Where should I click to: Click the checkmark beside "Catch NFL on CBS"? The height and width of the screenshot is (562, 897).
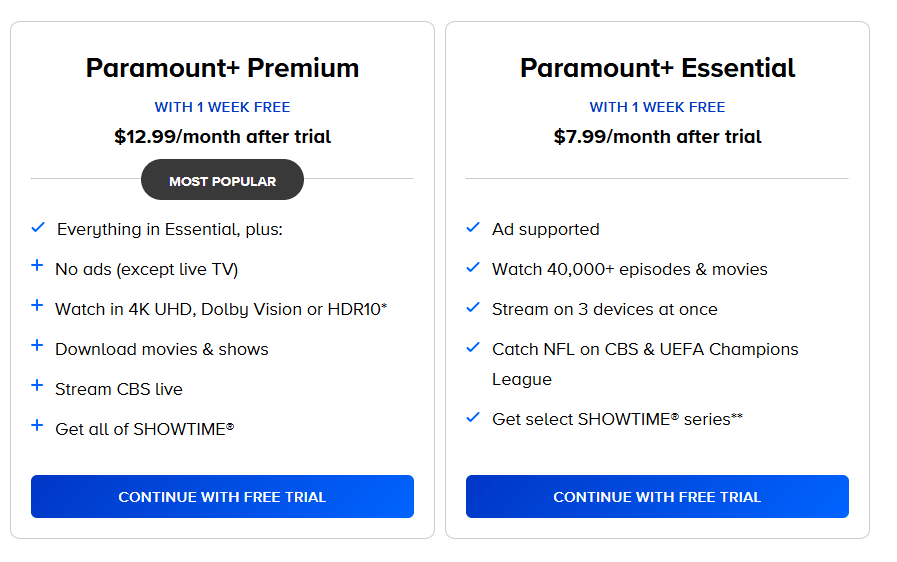click(473, 348)
